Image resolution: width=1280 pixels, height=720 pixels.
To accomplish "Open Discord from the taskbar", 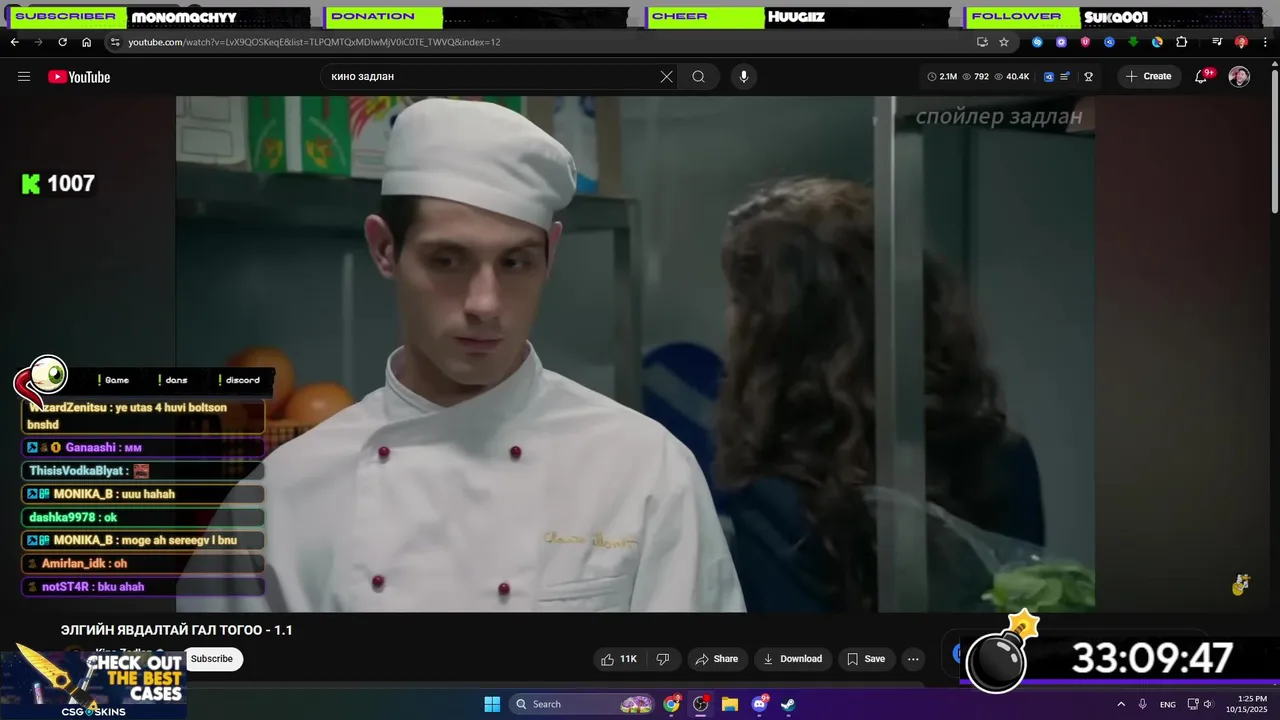I will point(759,704).
